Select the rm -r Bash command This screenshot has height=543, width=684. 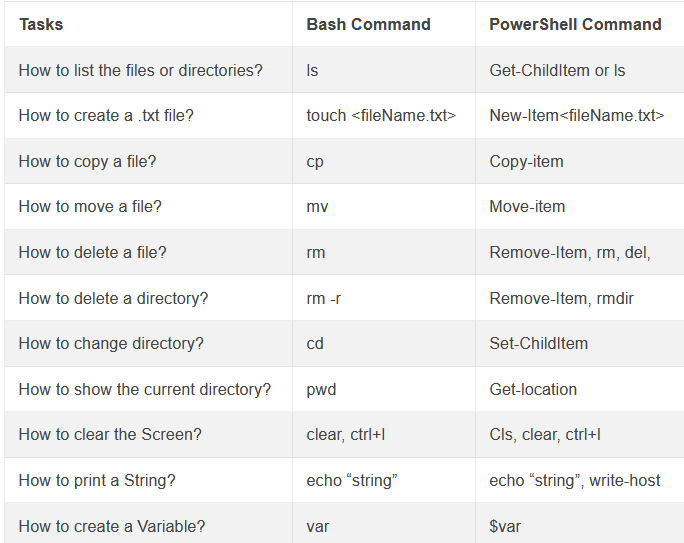pyautogui.click(x=323, y=298)
